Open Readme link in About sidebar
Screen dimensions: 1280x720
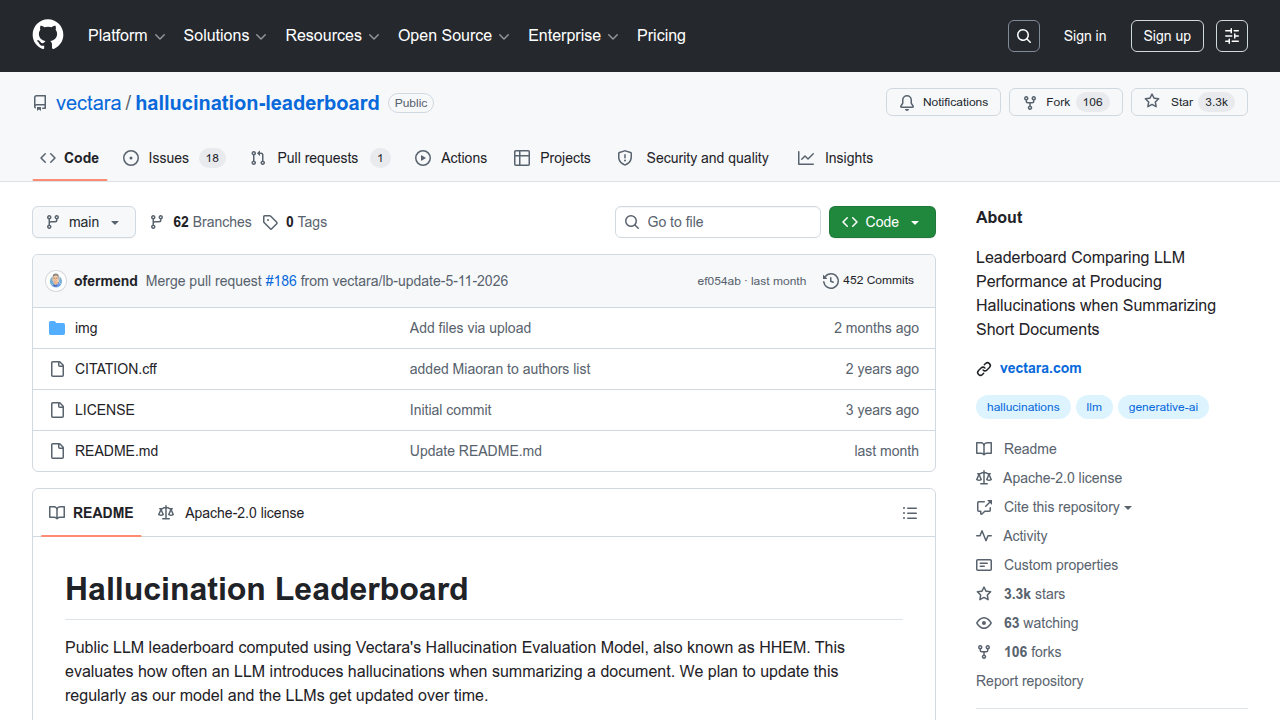1030,449
